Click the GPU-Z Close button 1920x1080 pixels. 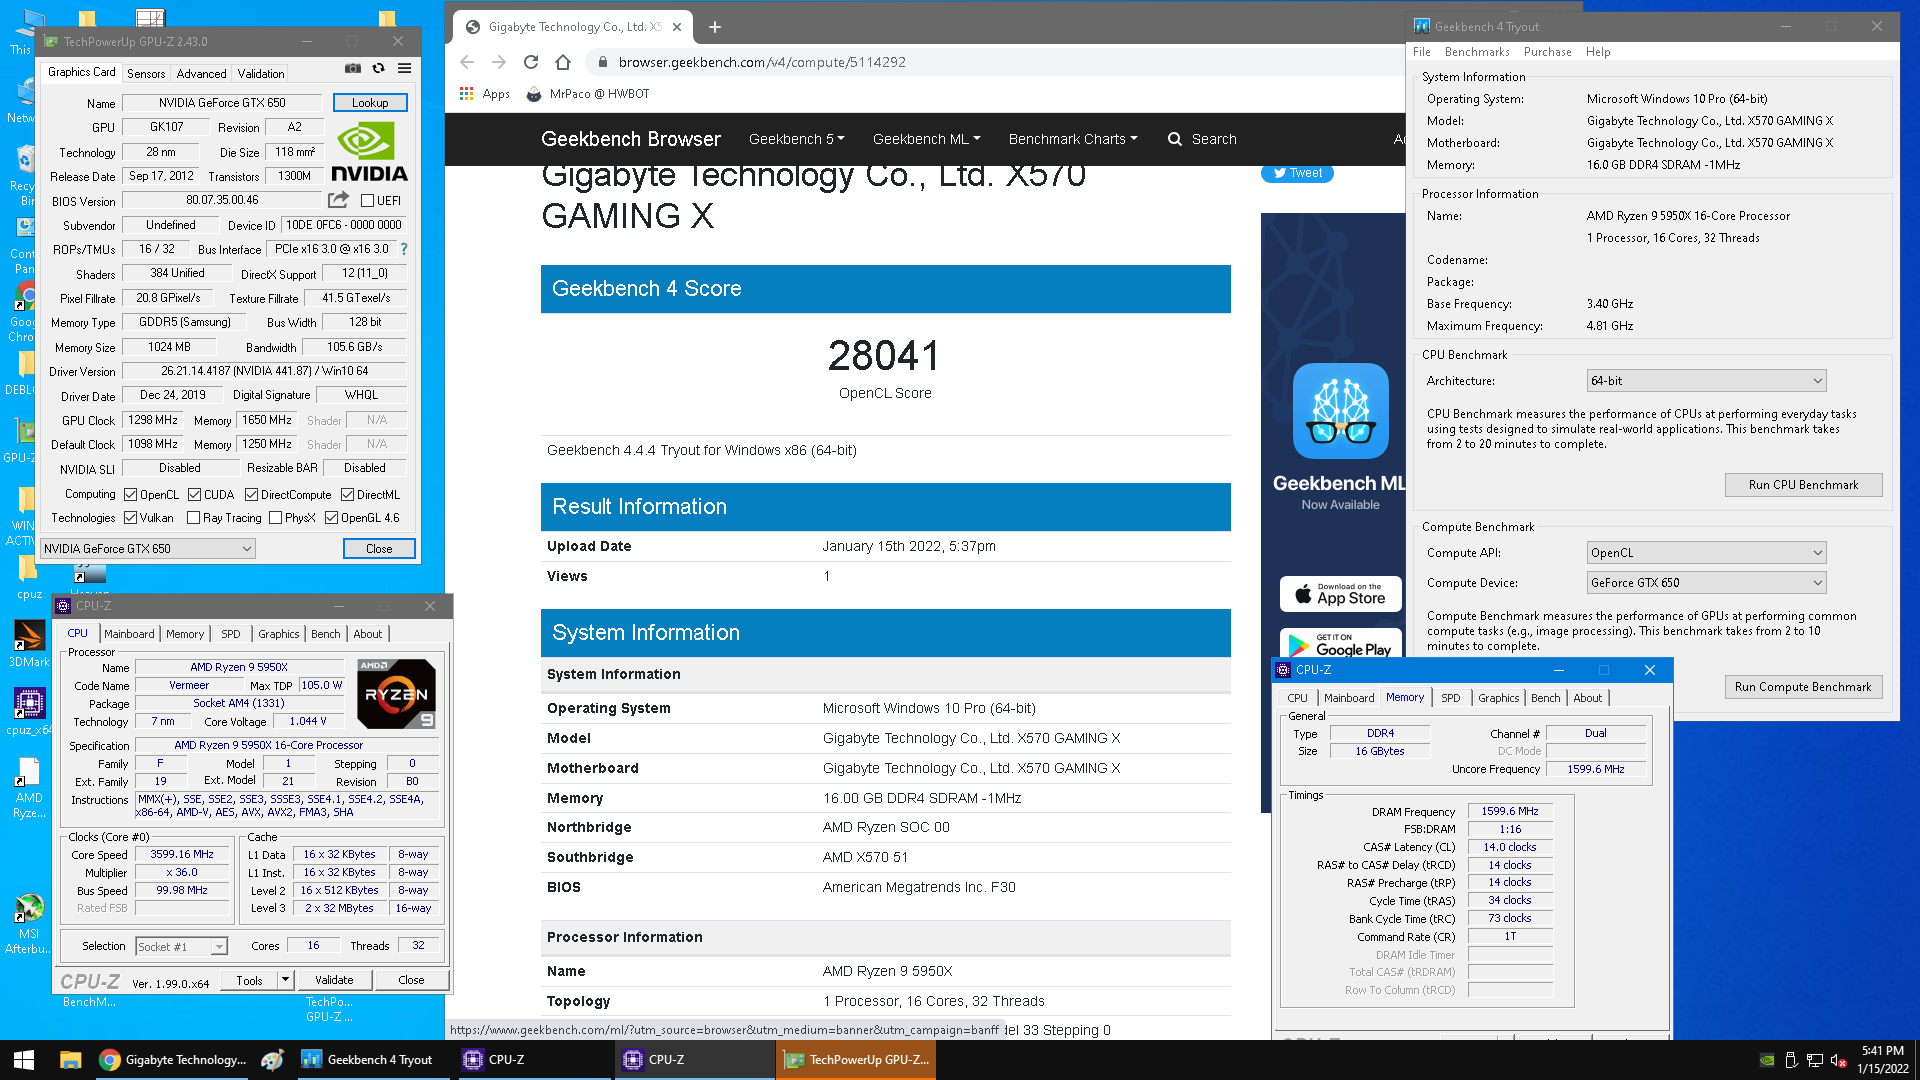coord(379,548)
